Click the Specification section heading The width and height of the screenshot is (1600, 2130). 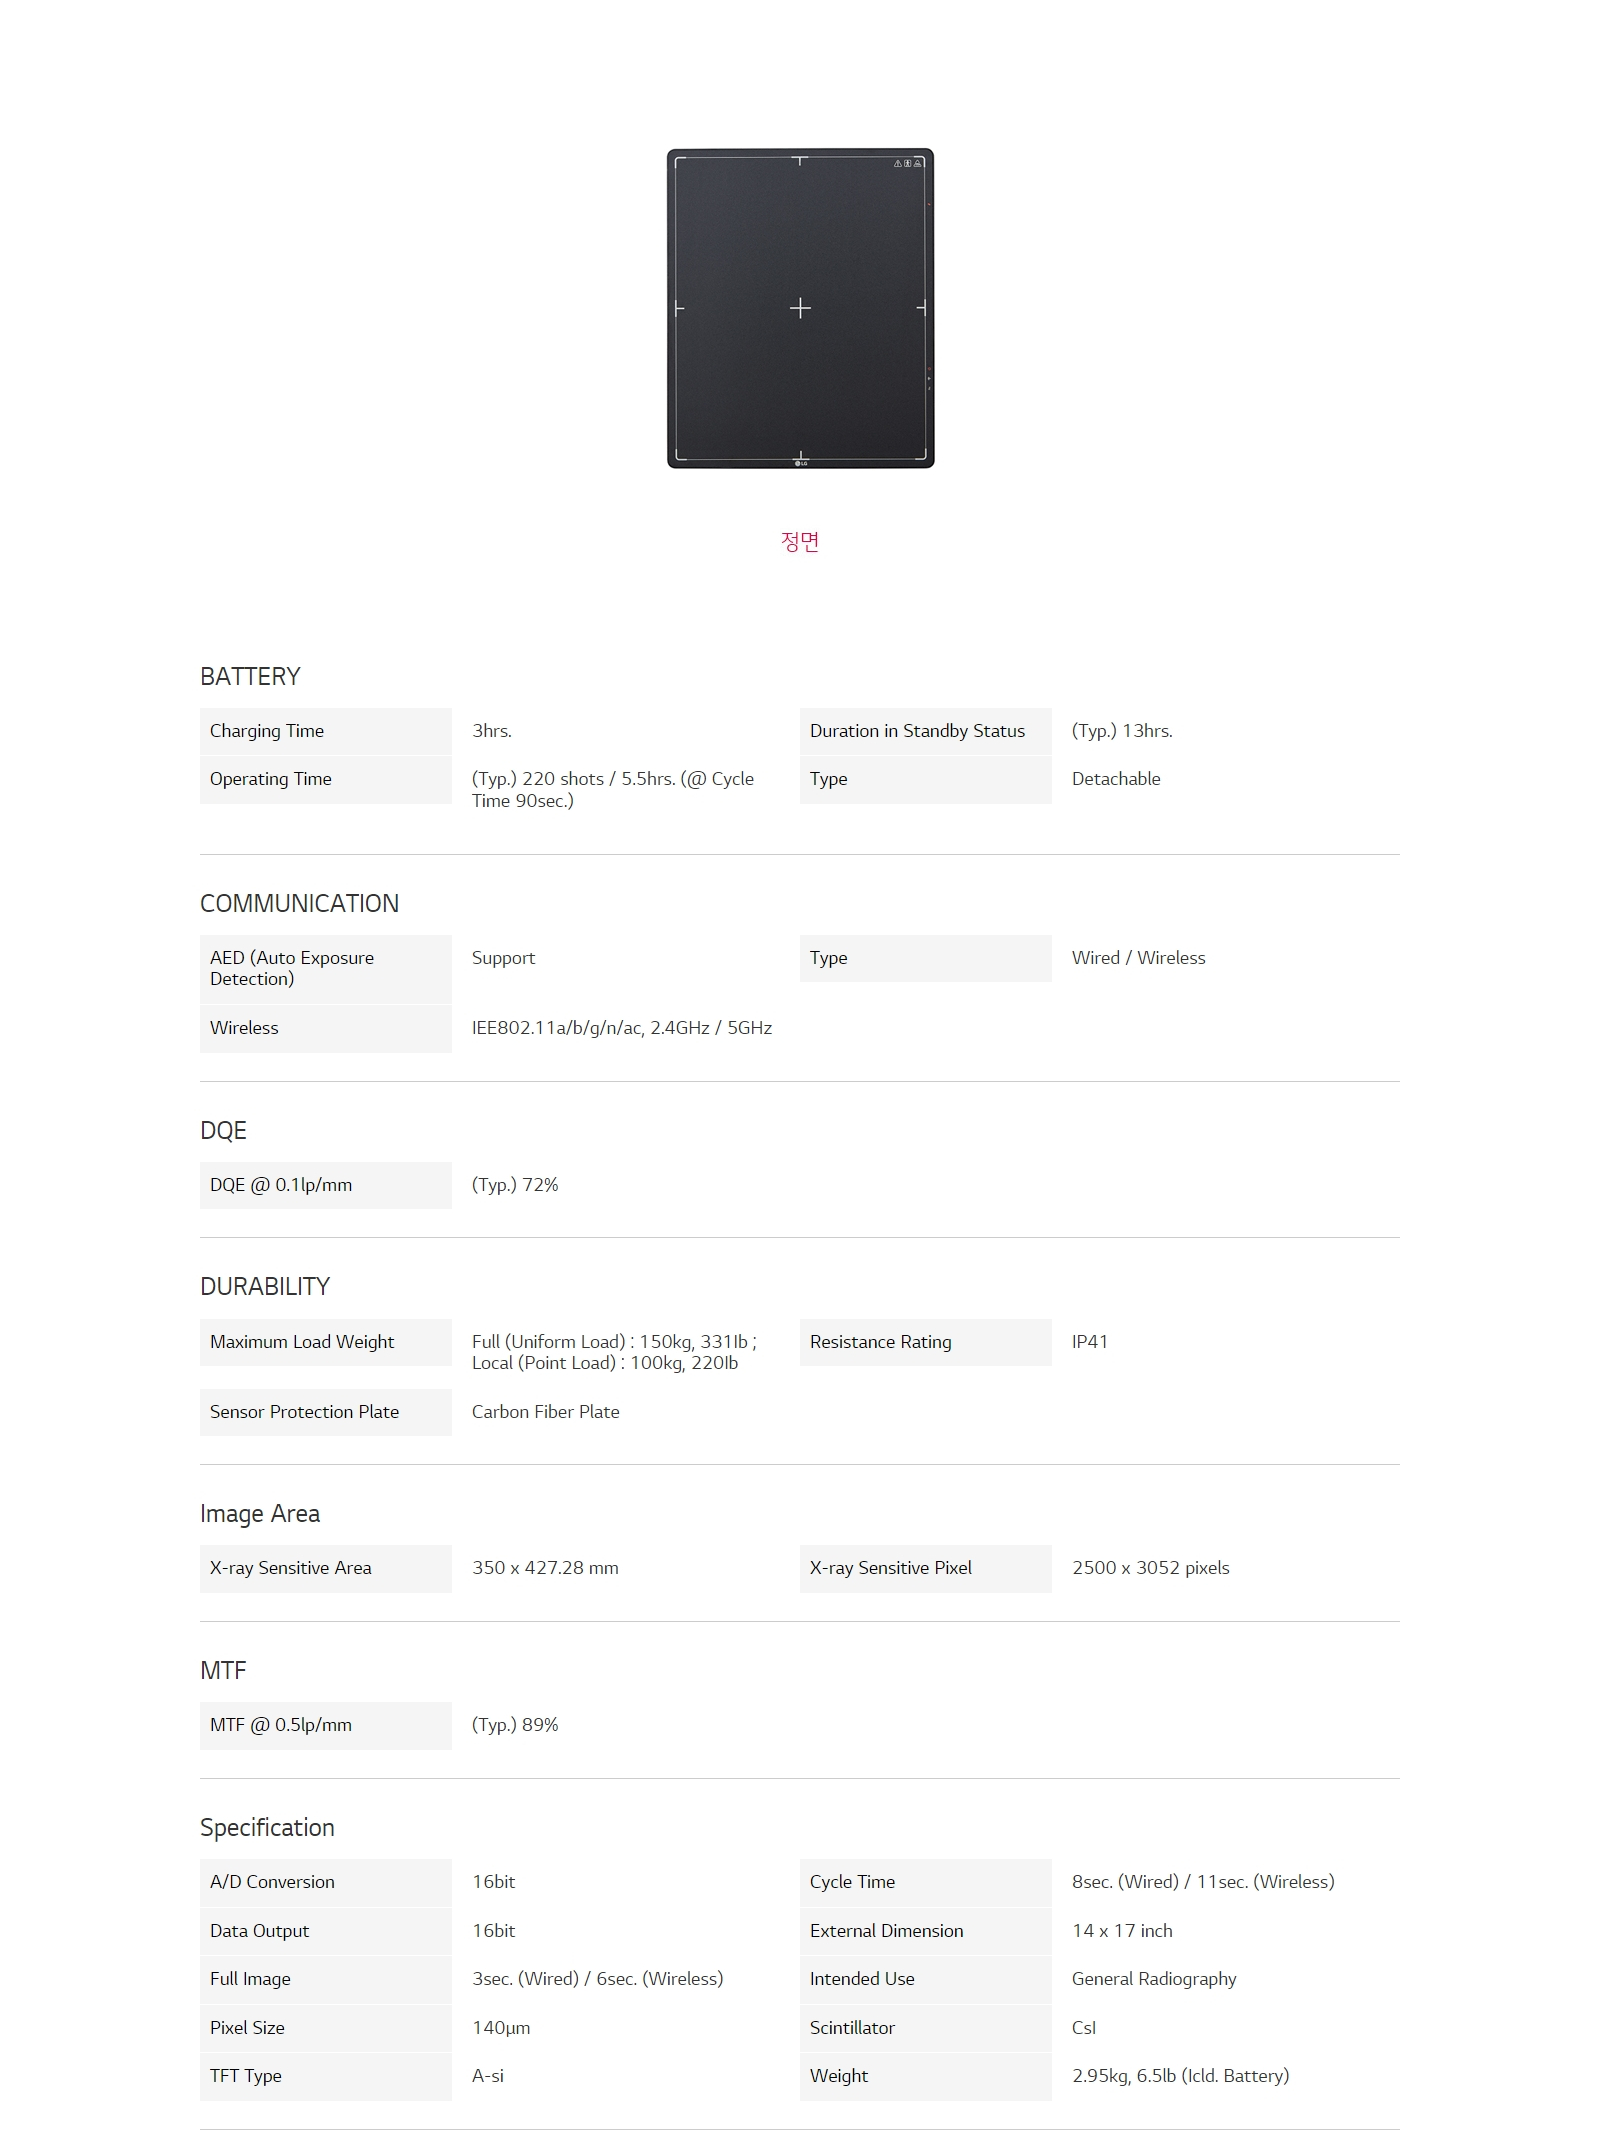coord(267,1828)
